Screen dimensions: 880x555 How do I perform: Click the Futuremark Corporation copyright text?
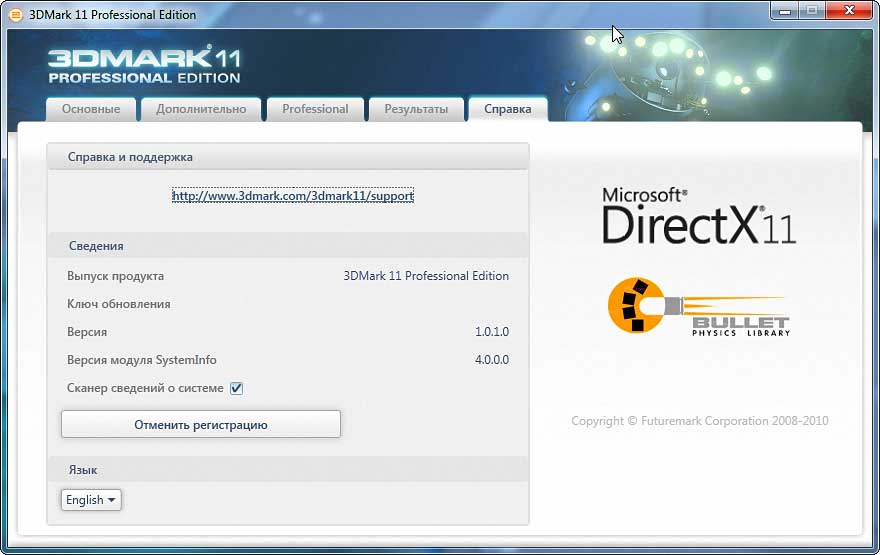699,421
